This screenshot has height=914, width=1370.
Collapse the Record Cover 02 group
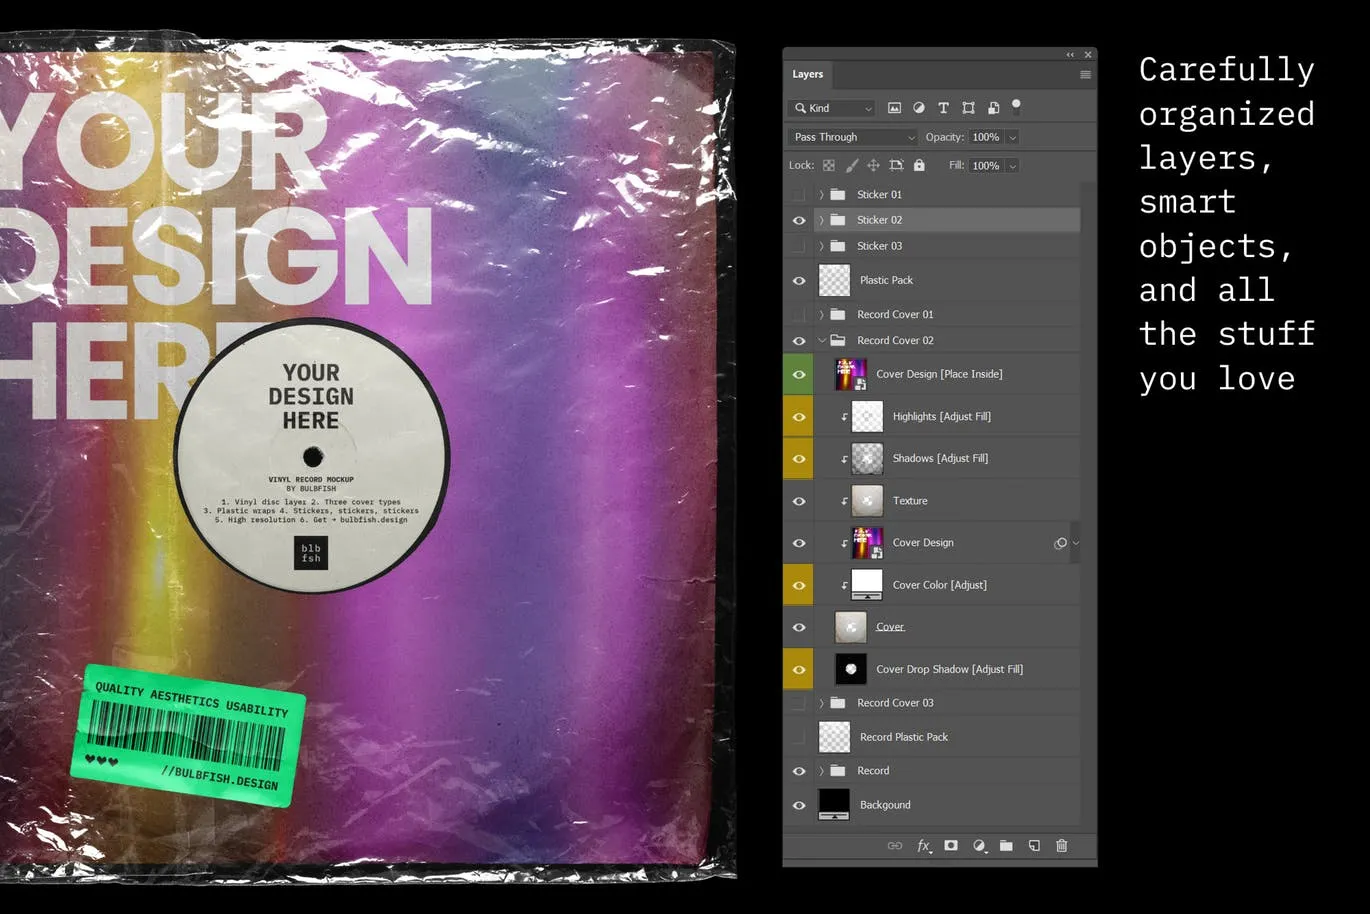822,339
